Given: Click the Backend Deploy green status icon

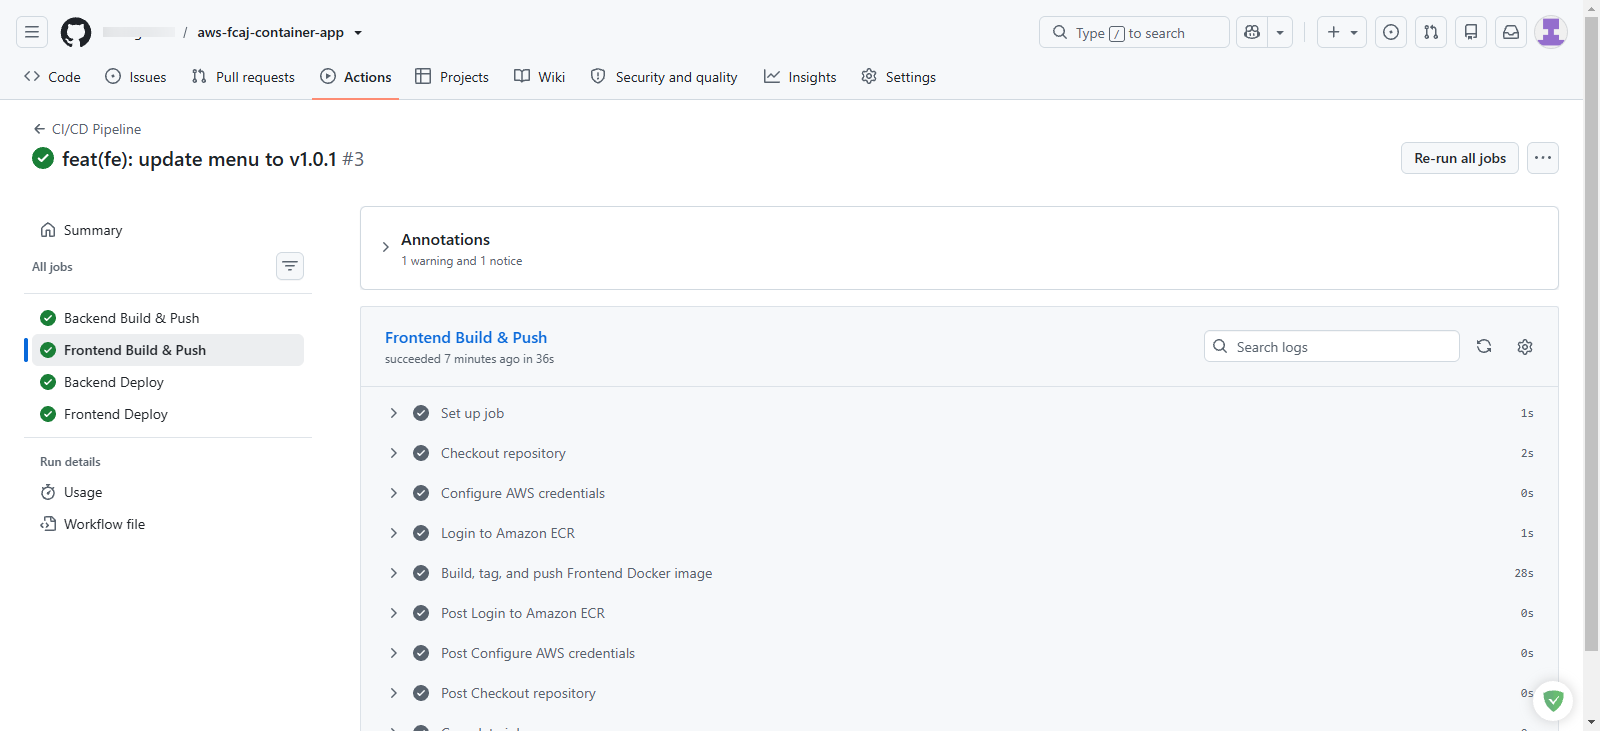Looking at the screenshot, I should coord(48,382).
